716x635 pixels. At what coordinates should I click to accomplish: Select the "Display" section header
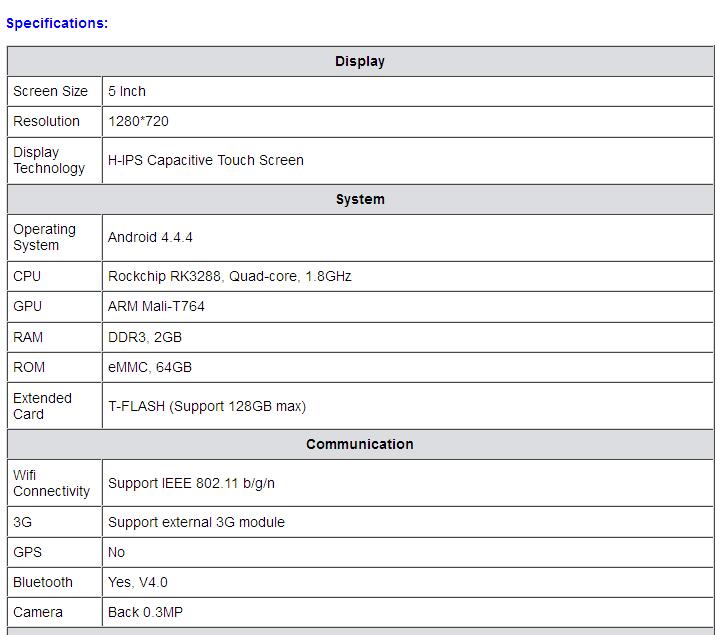click(x=360, y=61)
